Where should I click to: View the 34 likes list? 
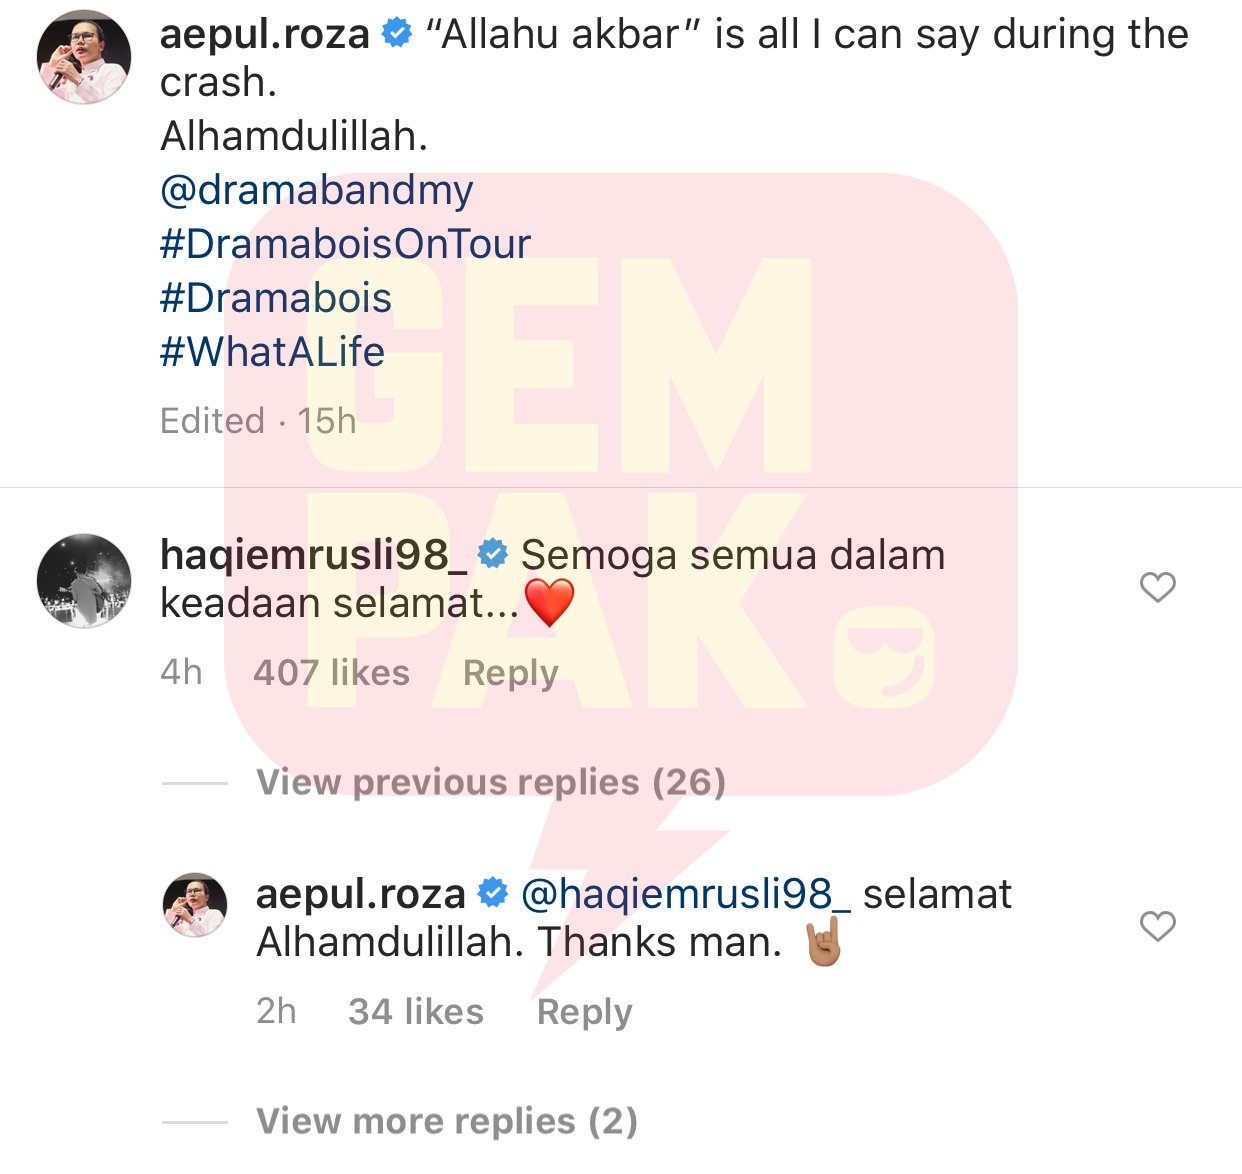click(x=416, y=1012)
